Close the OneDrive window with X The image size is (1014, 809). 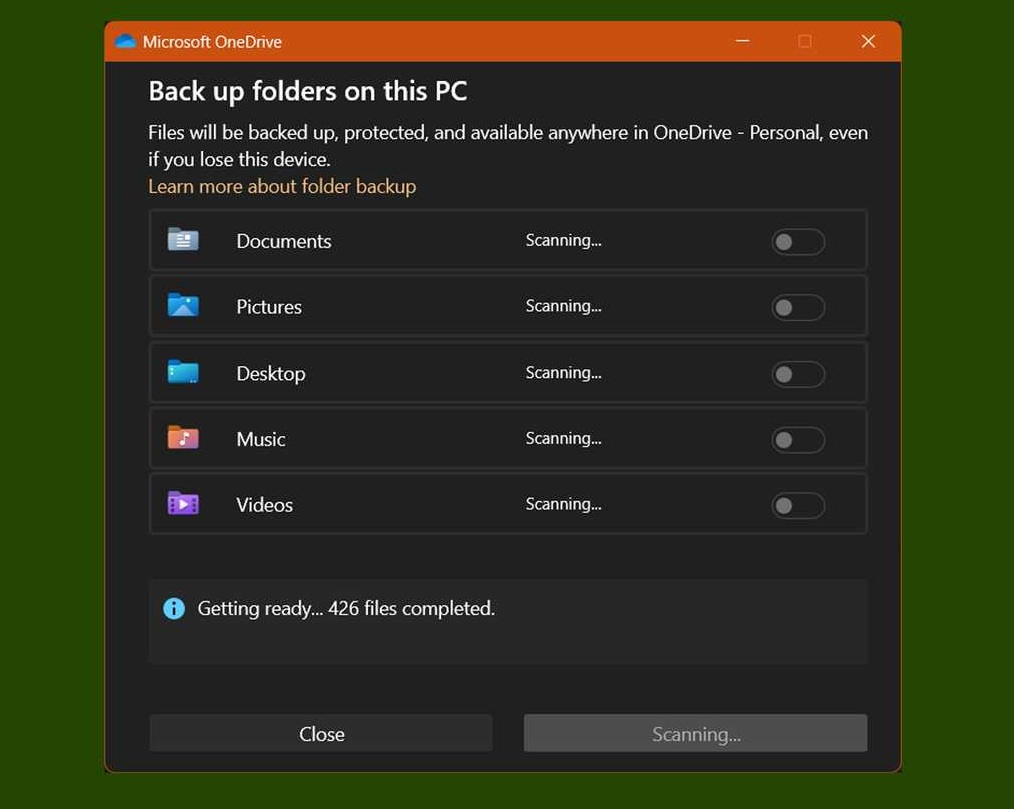[868, 41]
